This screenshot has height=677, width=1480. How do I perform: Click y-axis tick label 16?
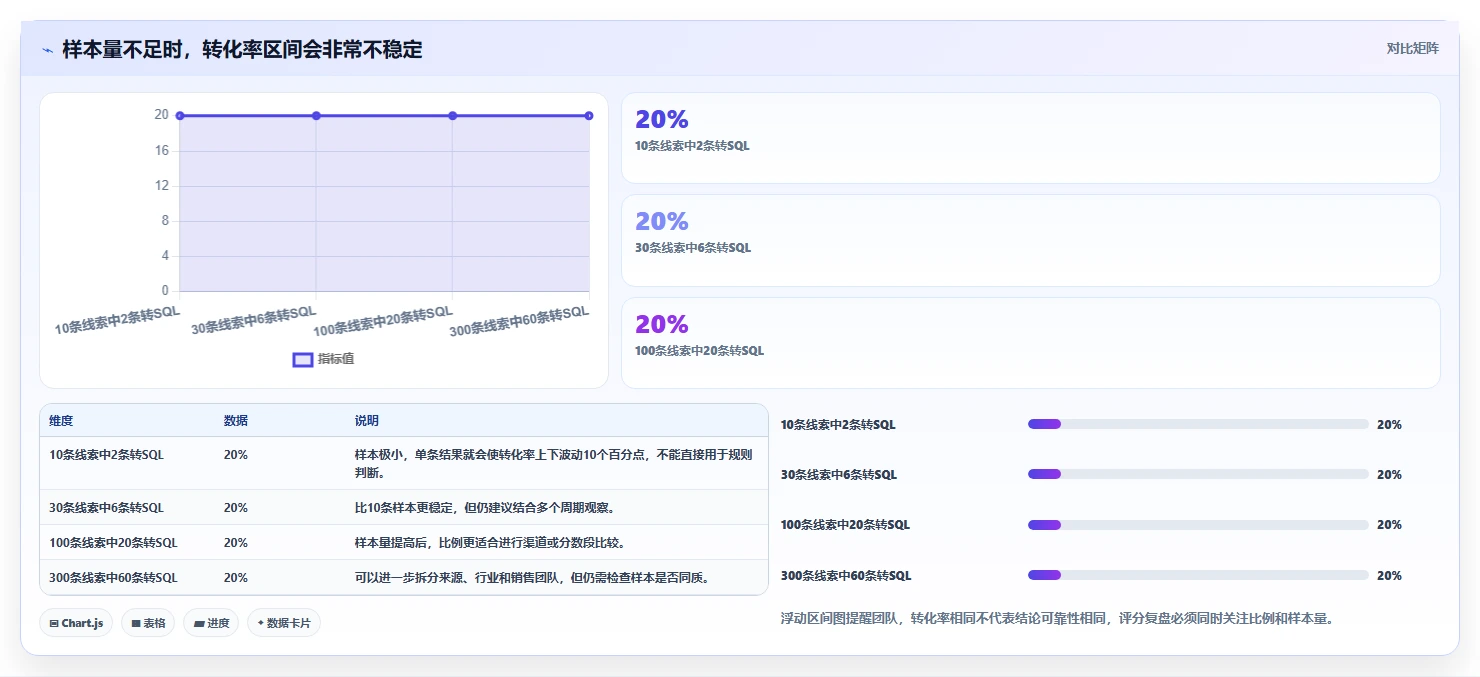pyautogui.click(x=162, y=151)
